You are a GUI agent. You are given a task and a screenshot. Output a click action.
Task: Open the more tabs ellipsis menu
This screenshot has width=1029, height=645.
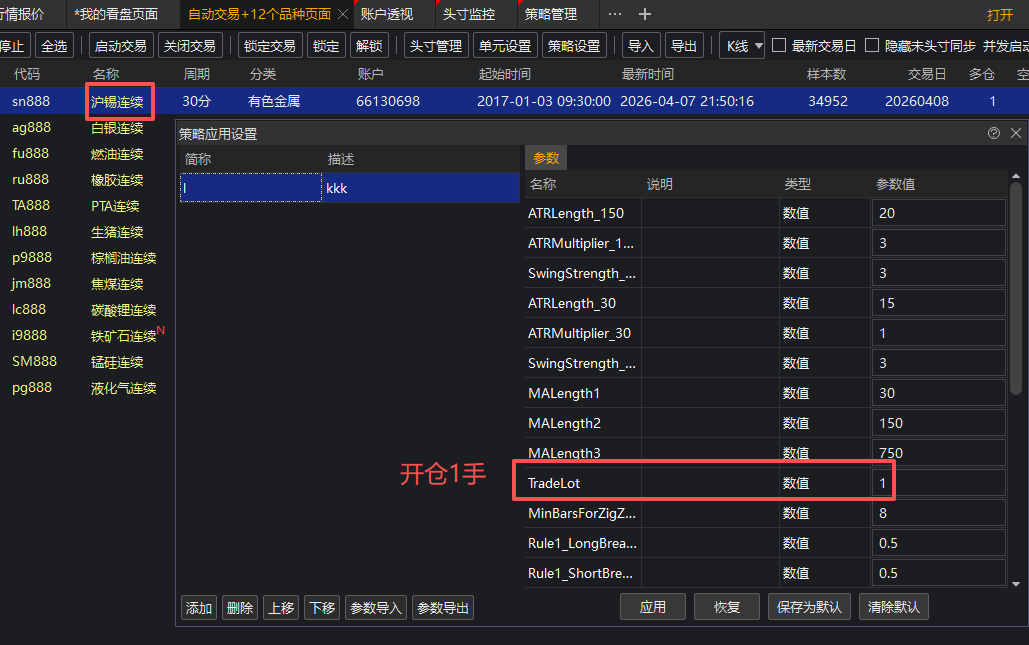click(615, 14)
